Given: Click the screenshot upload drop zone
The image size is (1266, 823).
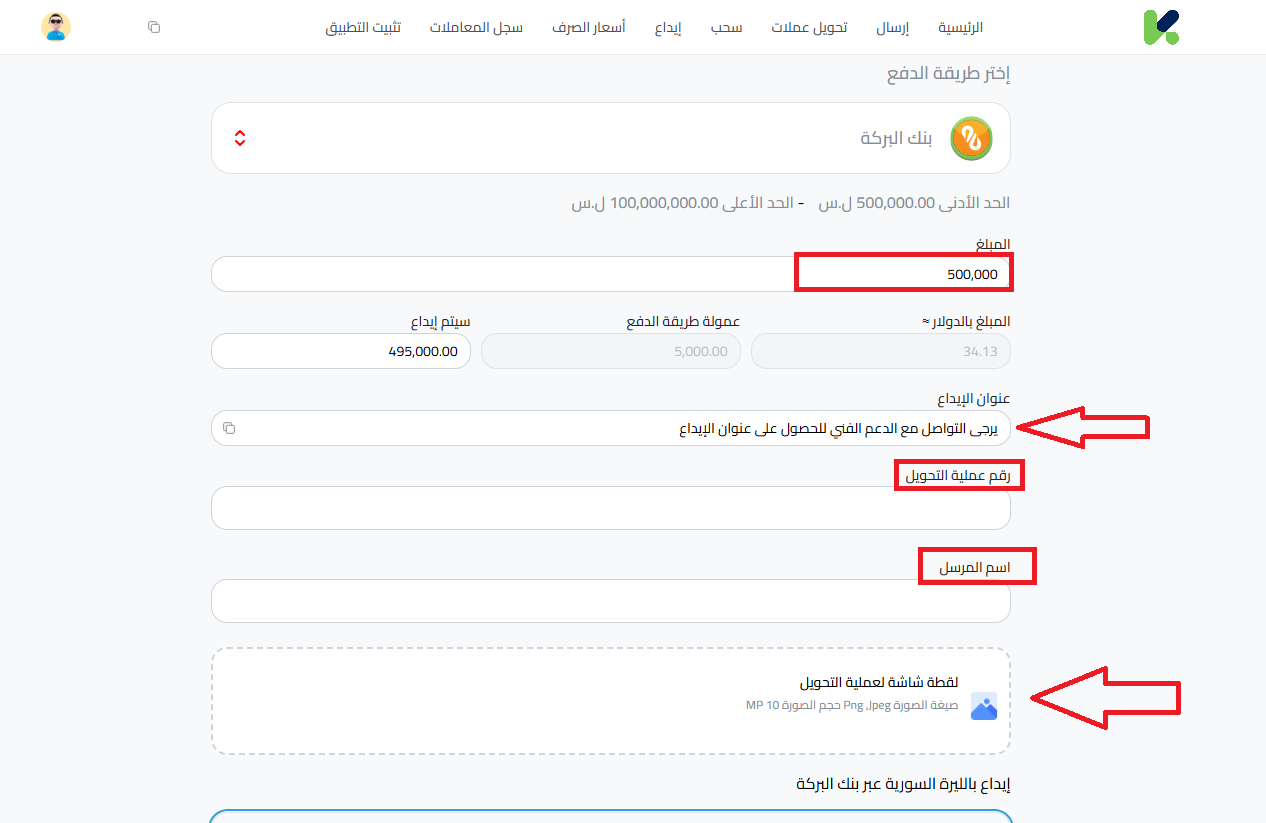Looking at the screenshot, I should click(x=610, y=700).
